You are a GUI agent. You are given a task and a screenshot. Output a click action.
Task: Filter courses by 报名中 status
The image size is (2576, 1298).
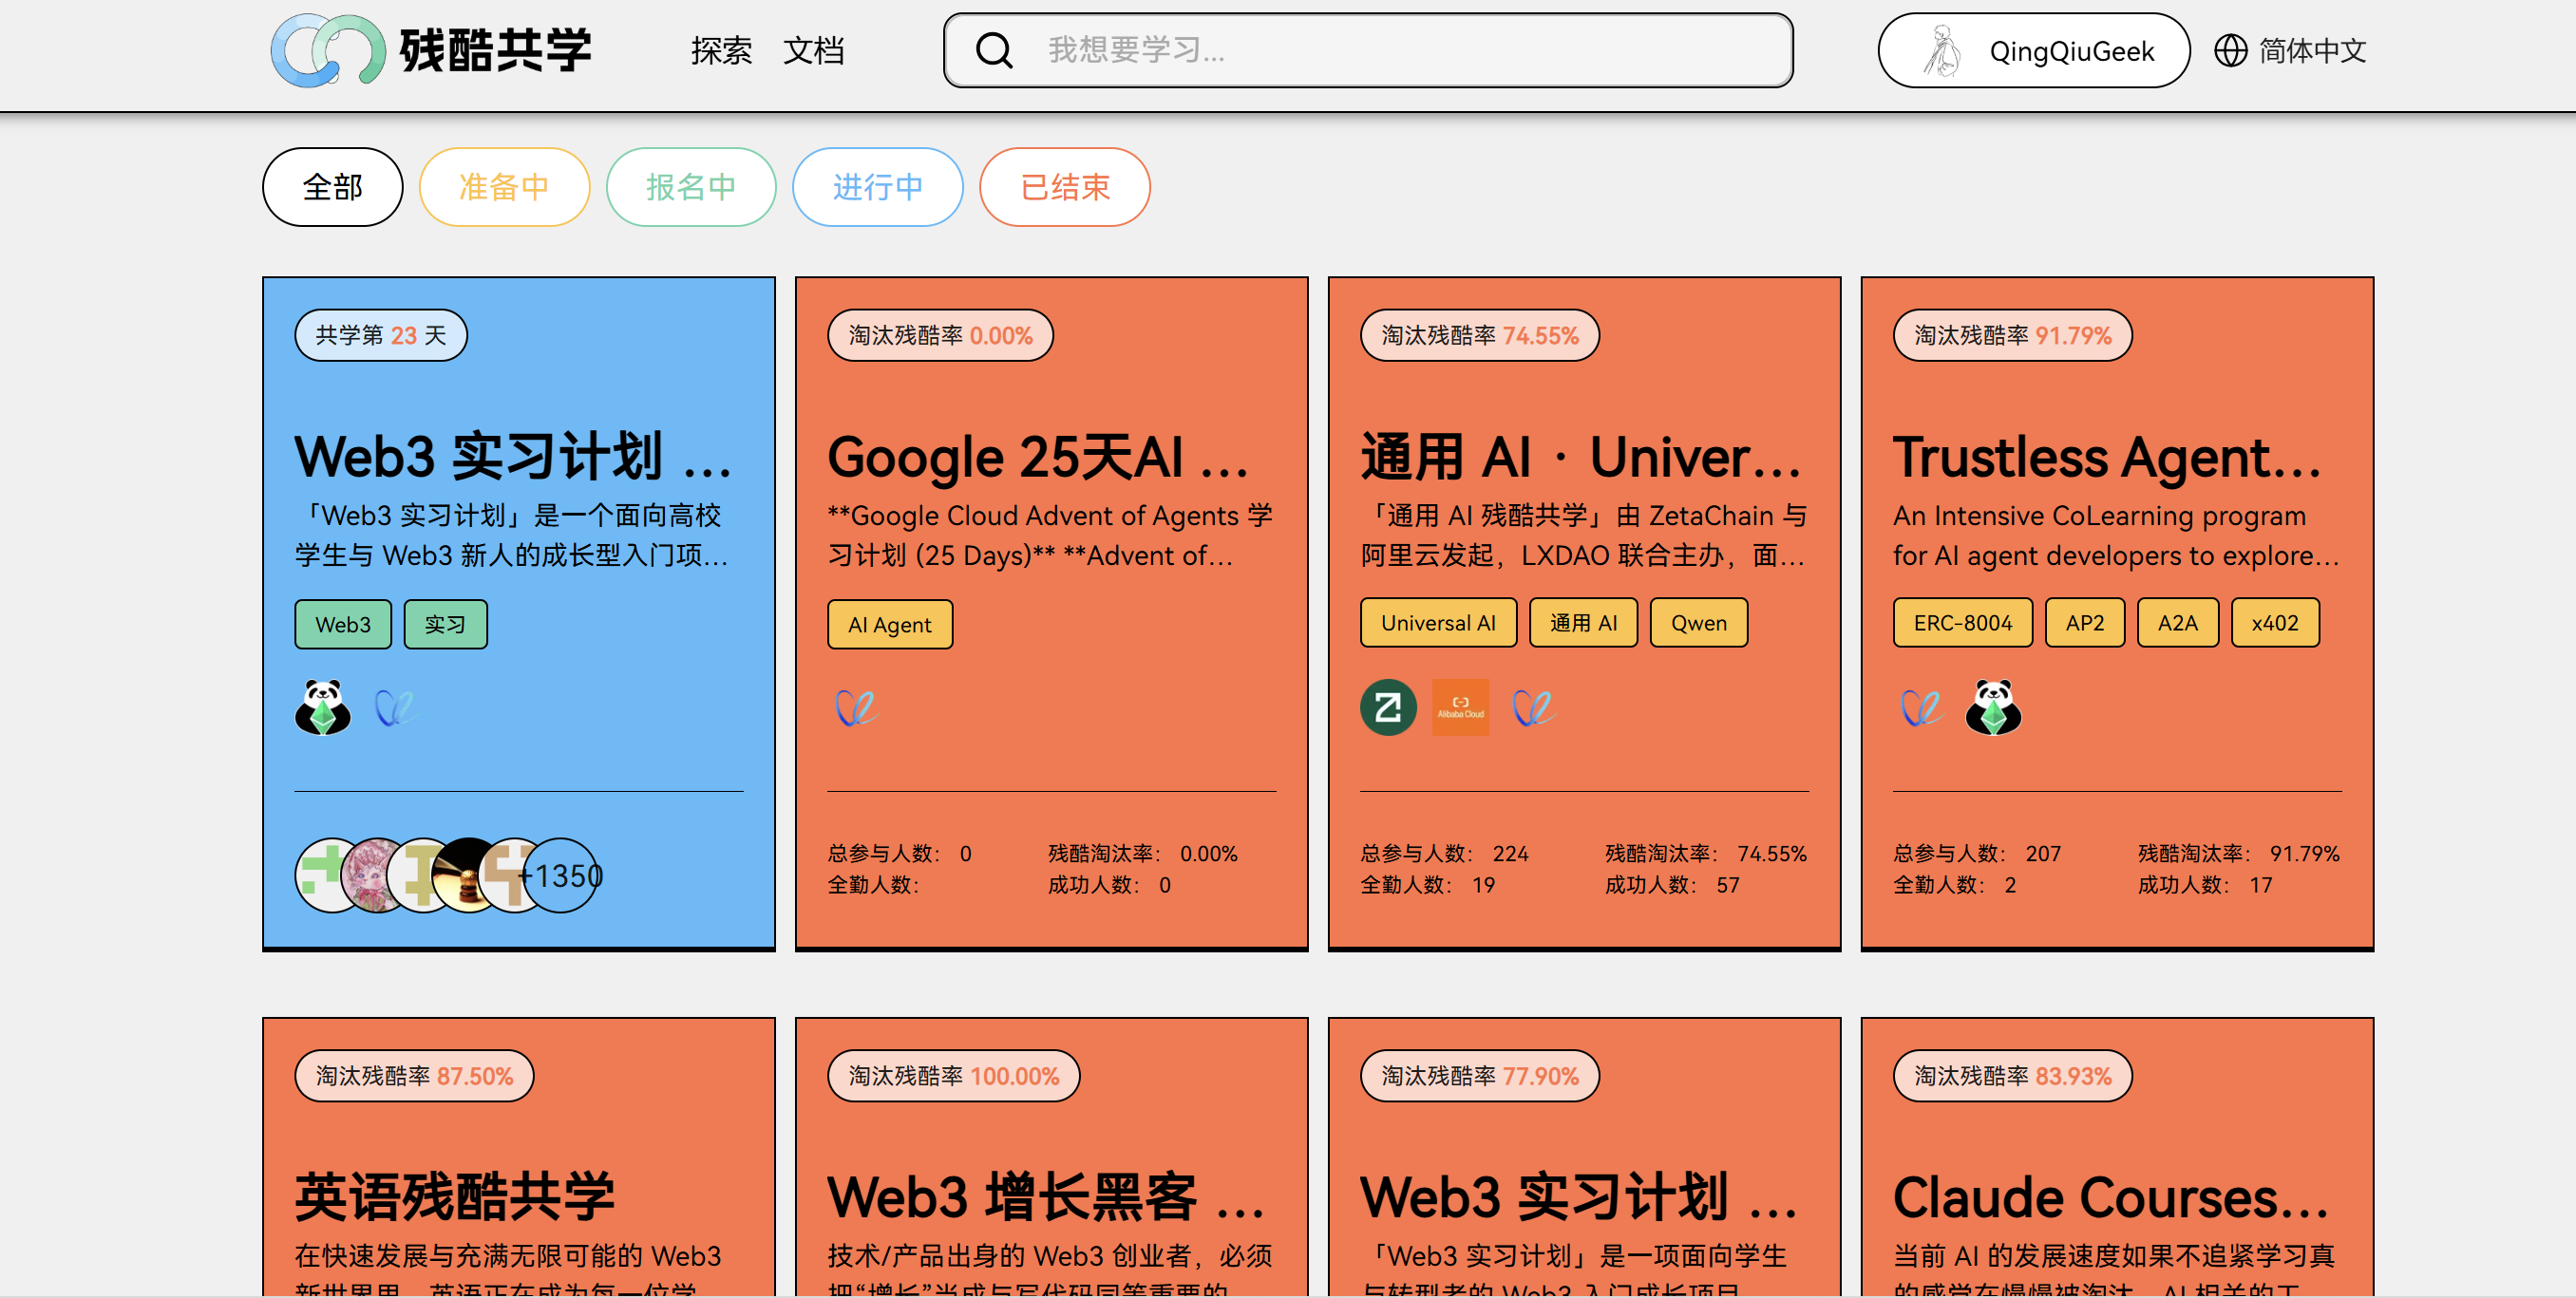click(690, 187)
